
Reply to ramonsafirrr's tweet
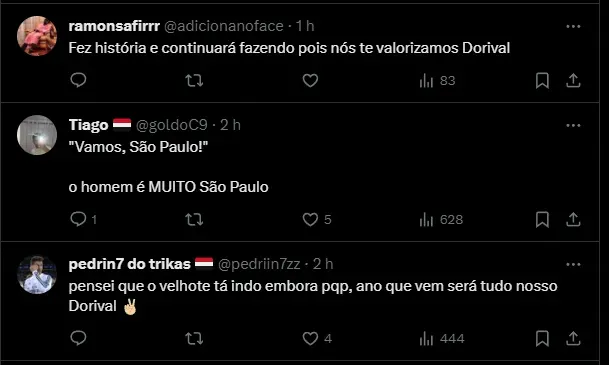click(x=78, y=80)
